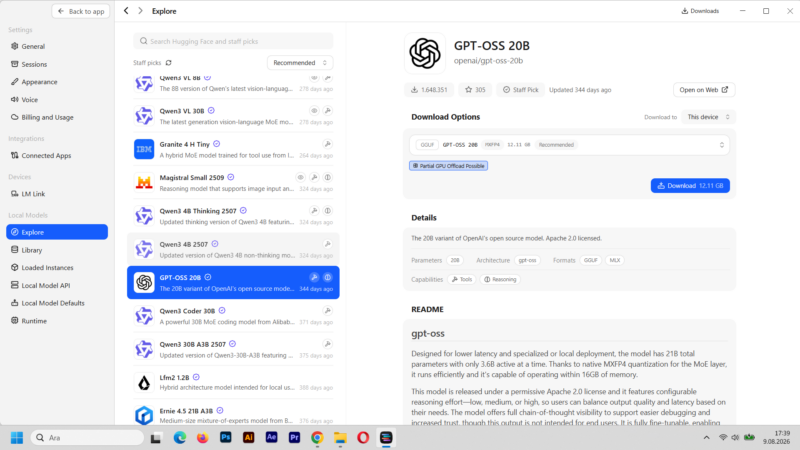Viewport: 800px width, 450px height.
Task: Select GPT-OSS 20B list entry
Action: [233, 283]
